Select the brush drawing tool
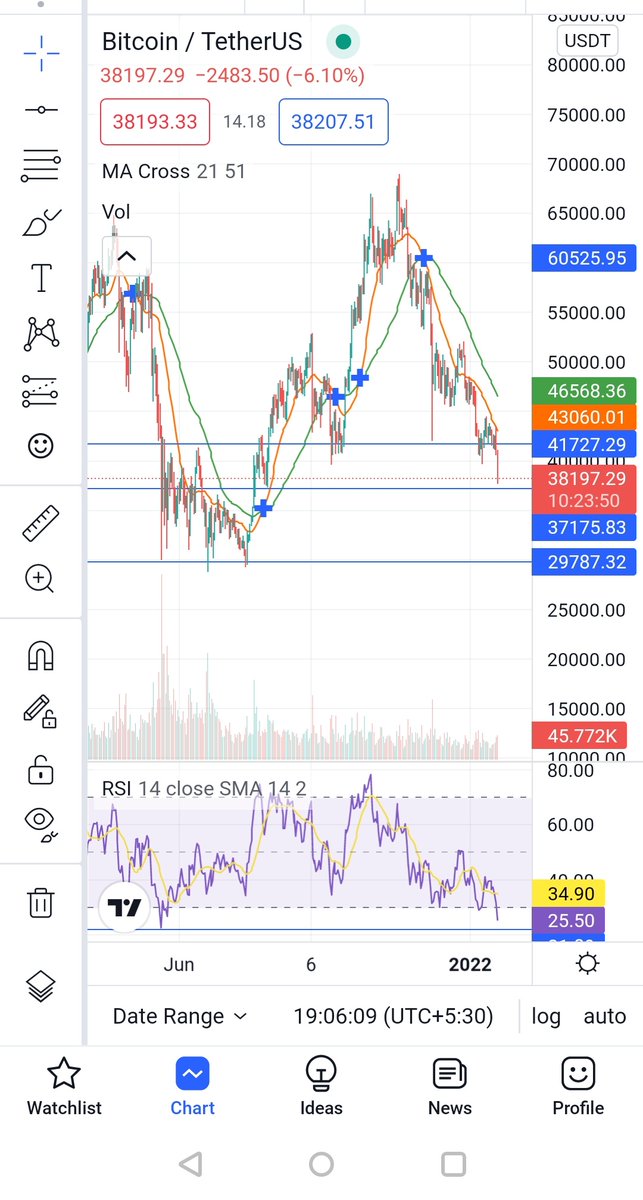 [41, 222]
